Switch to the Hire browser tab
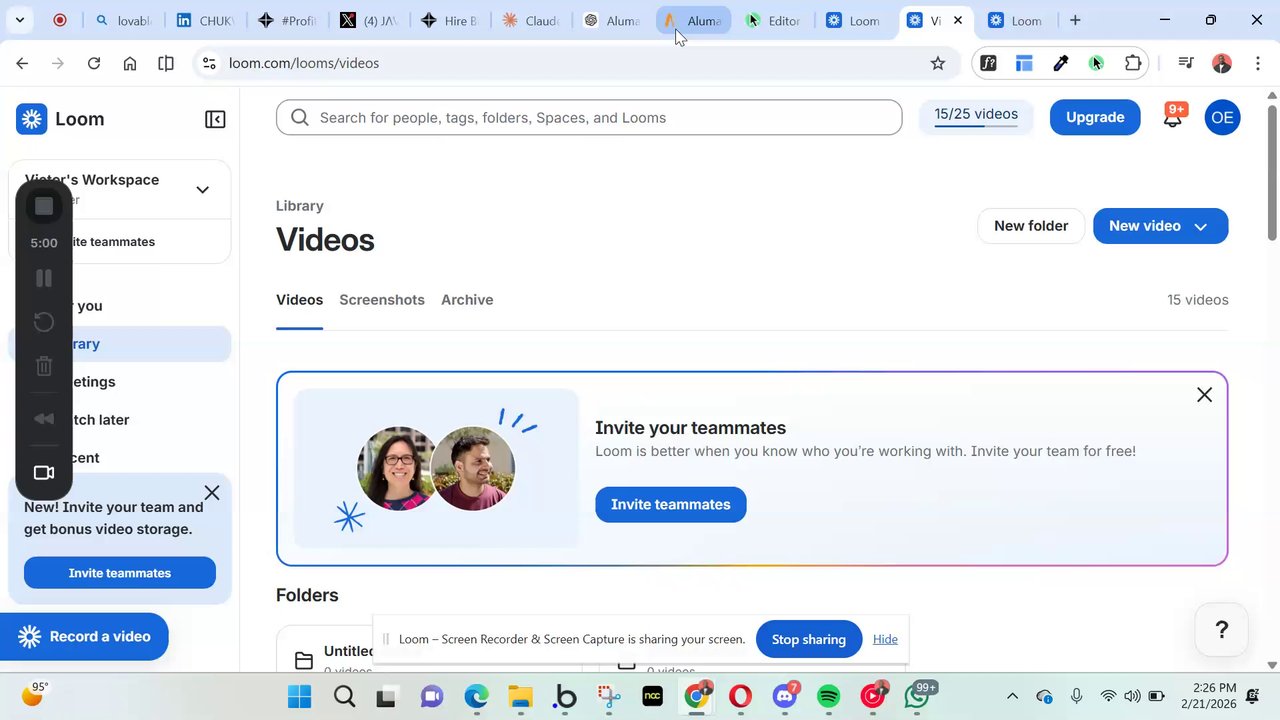Screen dimensions: 1280x720 [x=449, y=20]
